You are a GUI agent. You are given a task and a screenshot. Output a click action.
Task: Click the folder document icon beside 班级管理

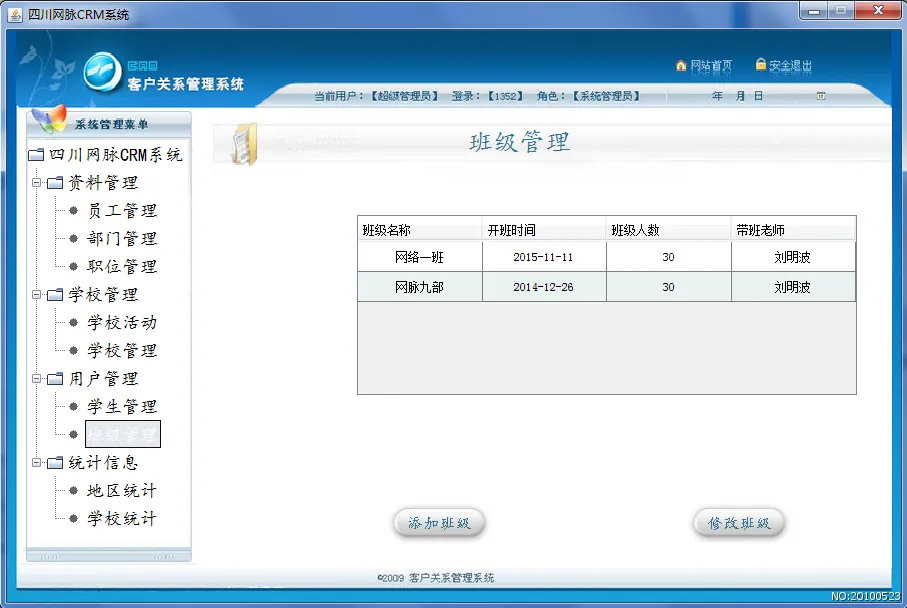[x=243, y=143]
